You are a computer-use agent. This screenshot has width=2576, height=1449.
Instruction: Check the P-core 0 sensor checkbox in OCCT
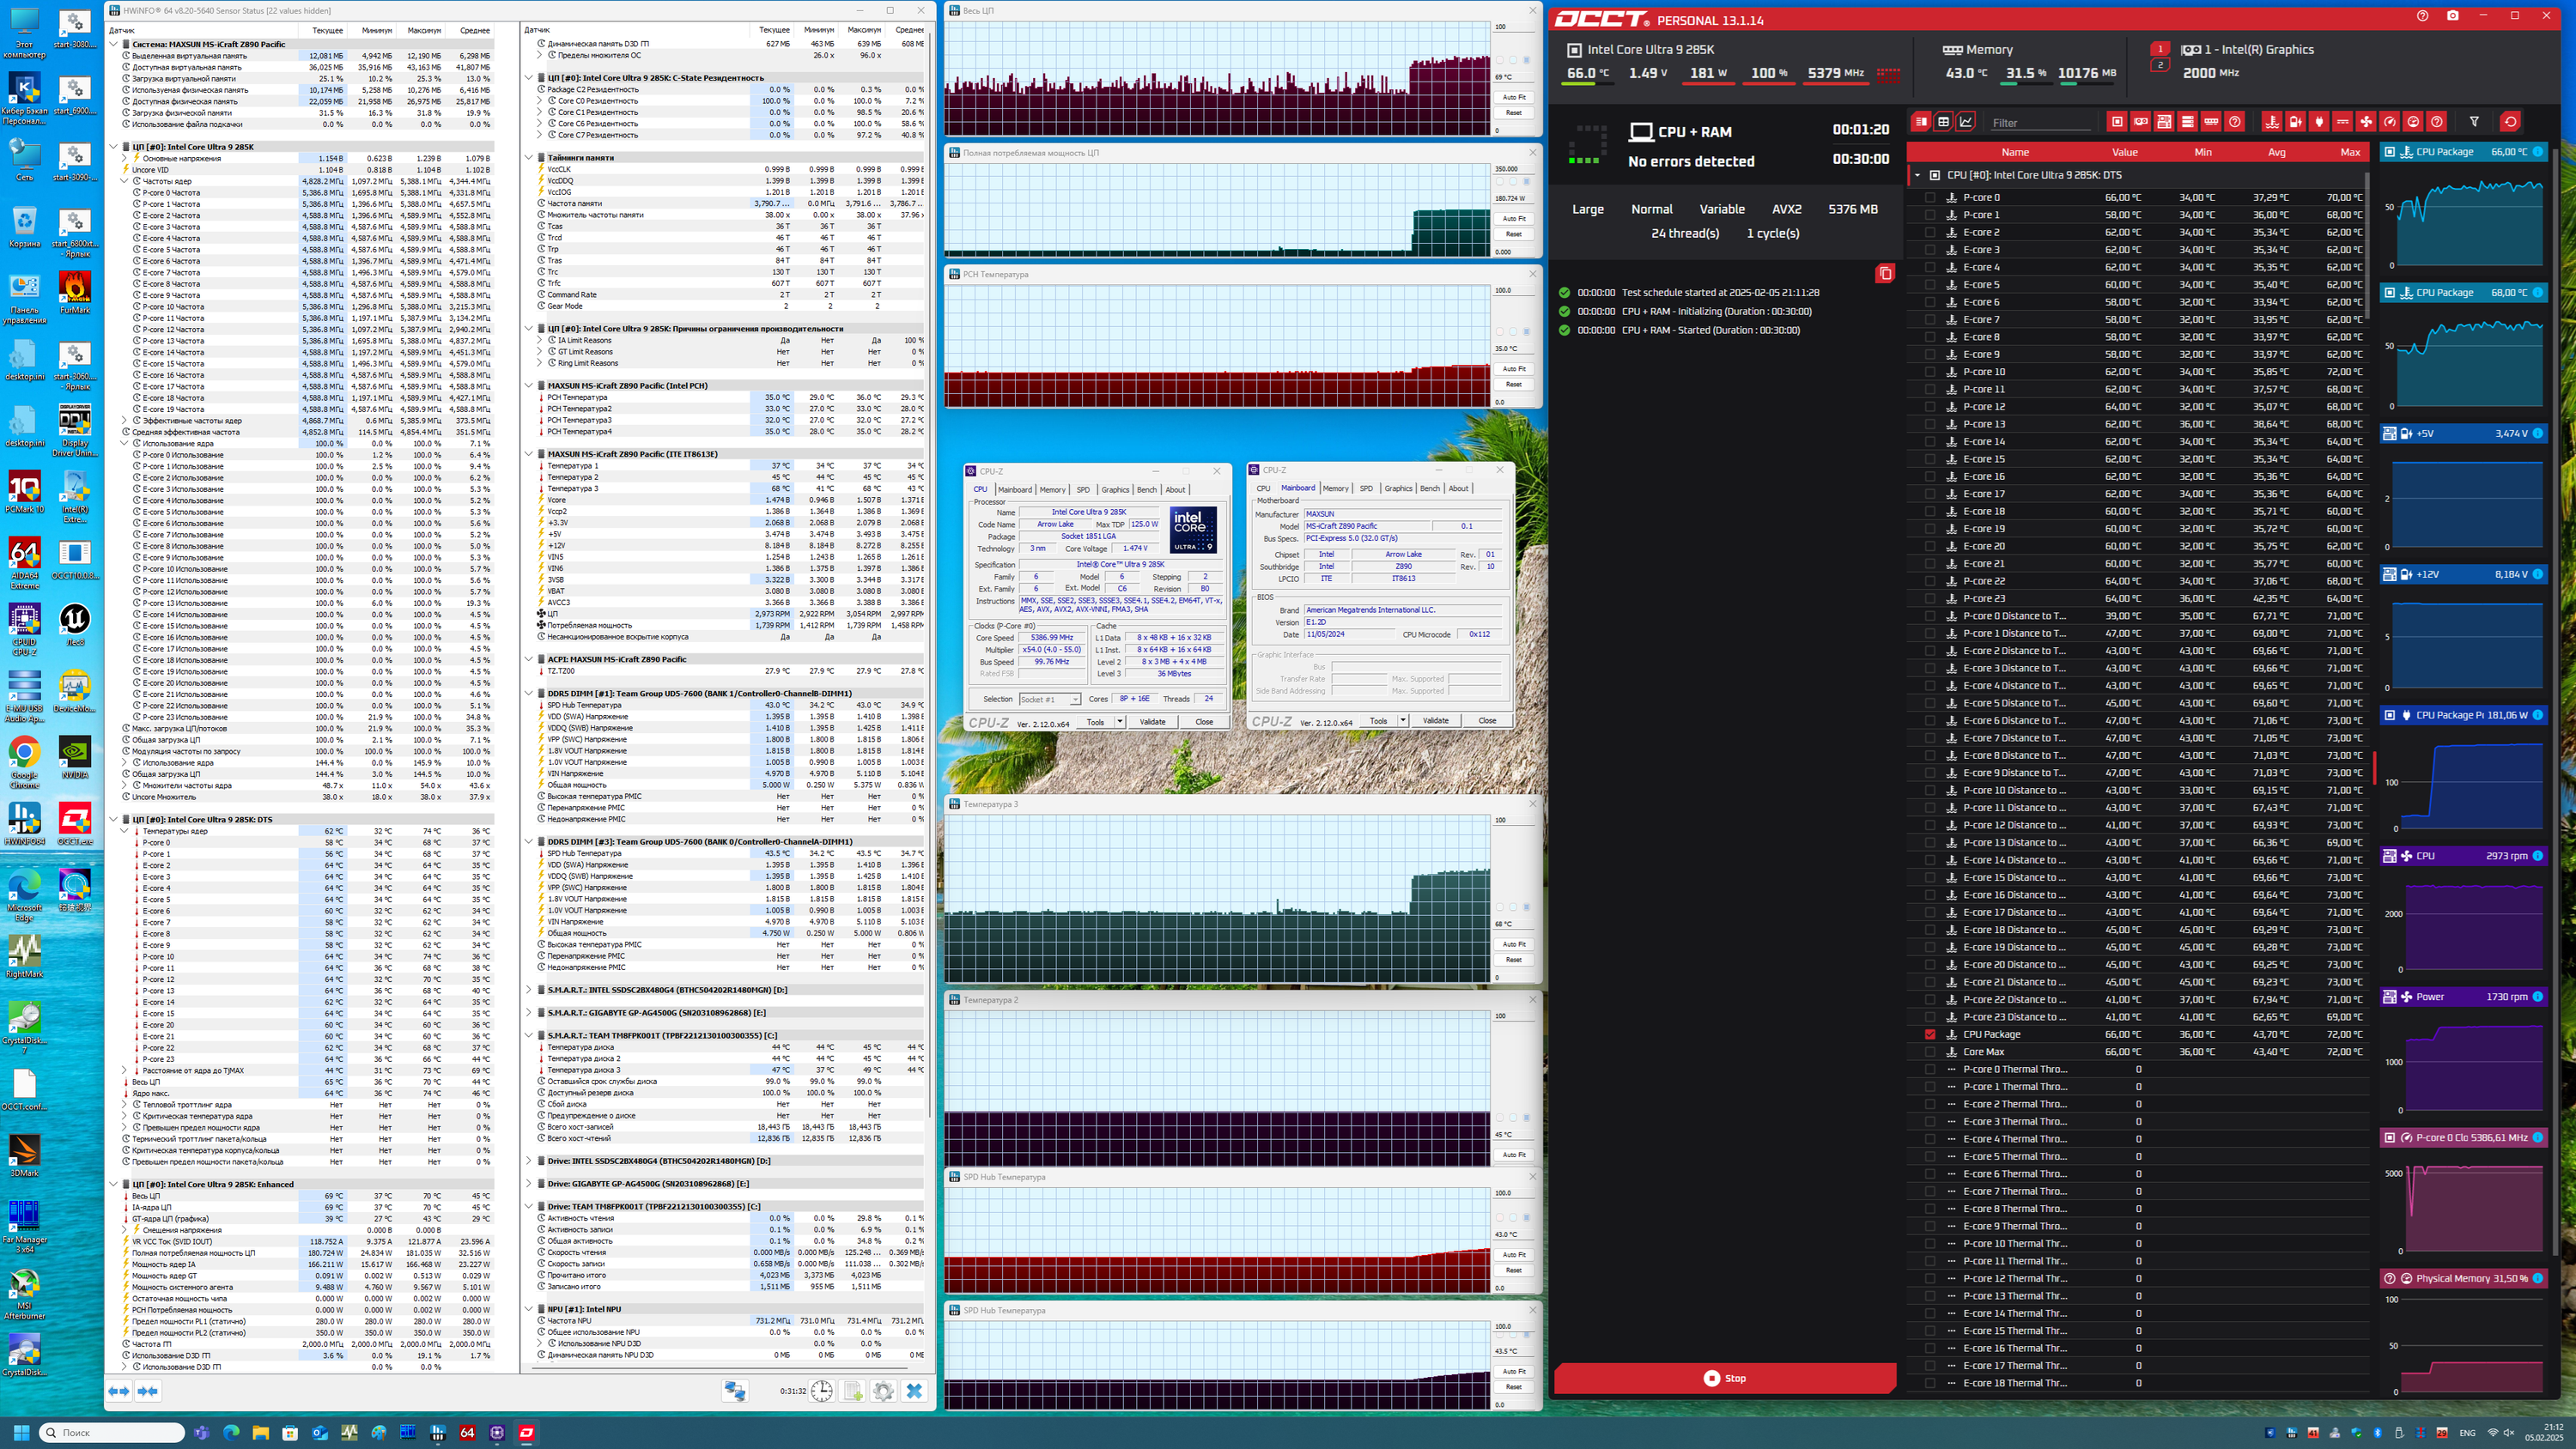[x=1930, y=198]
